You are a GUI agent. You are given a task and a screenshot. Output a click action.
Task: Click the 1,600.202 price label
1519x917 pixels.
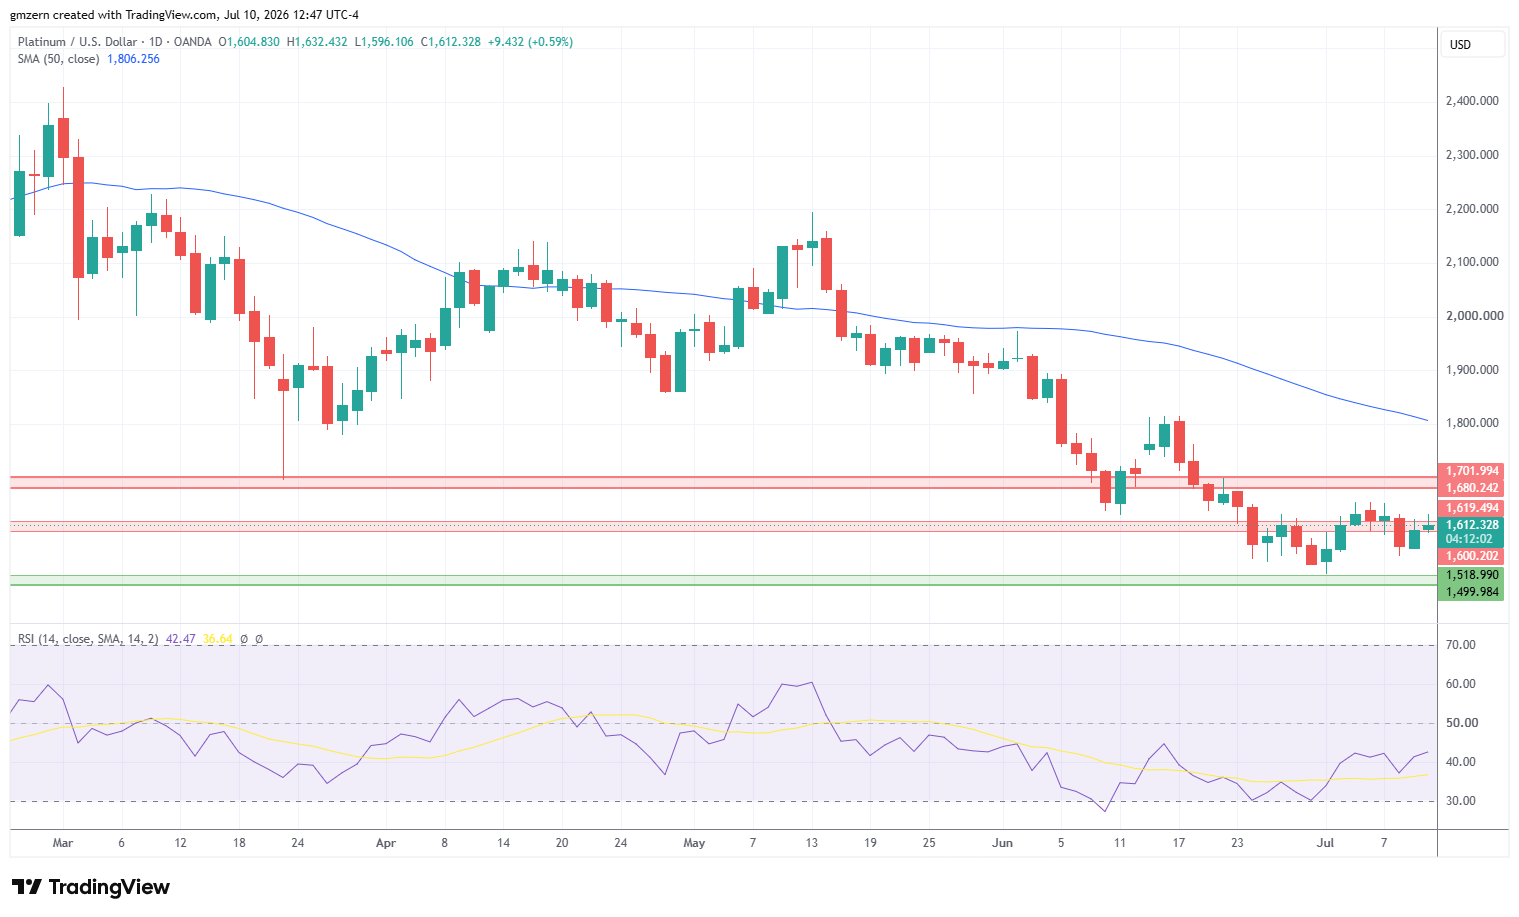pyautogui.click(x=1471, y=556)
